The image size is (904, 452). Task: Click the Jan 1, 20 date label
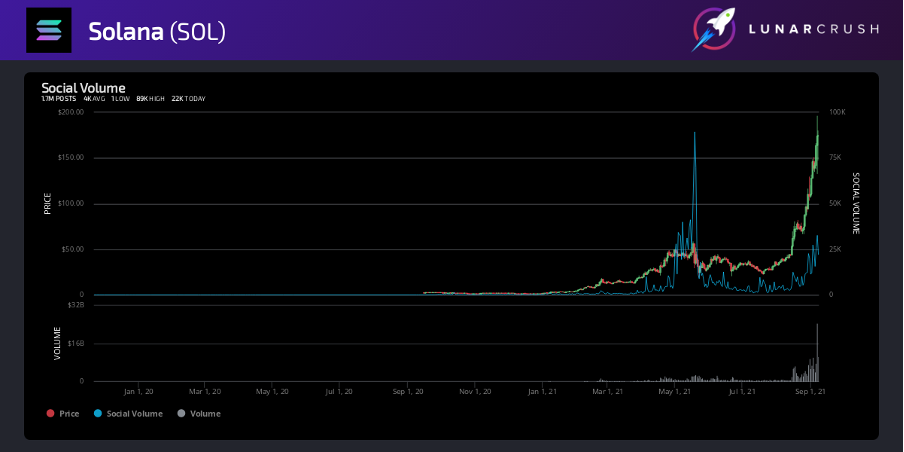138,392
